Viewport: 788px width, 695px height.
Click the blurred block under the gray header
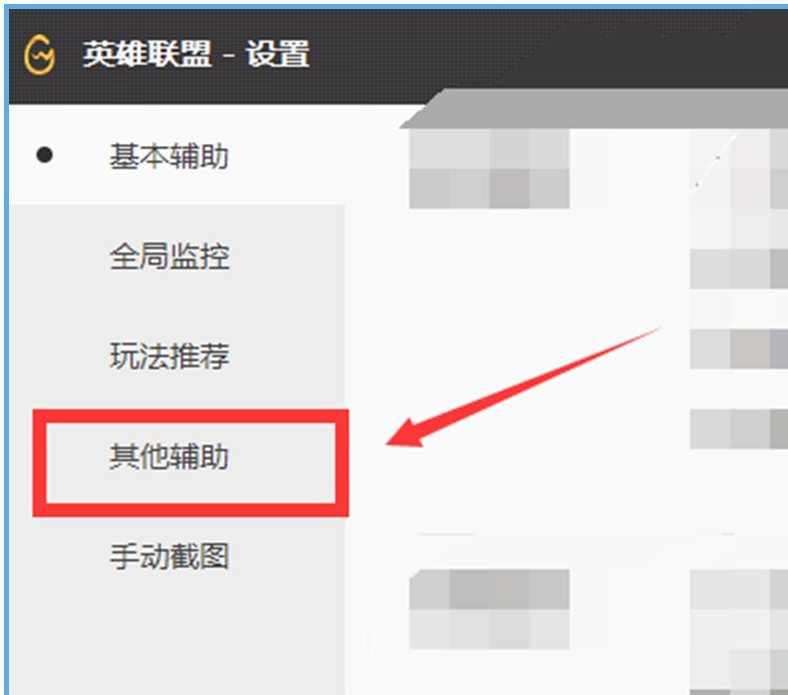coord(489,168)
